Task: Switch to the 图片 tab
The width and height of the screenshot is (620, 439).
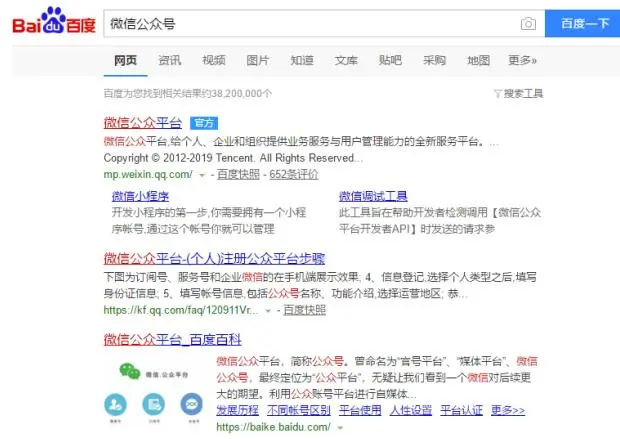Action: [258, 61]
